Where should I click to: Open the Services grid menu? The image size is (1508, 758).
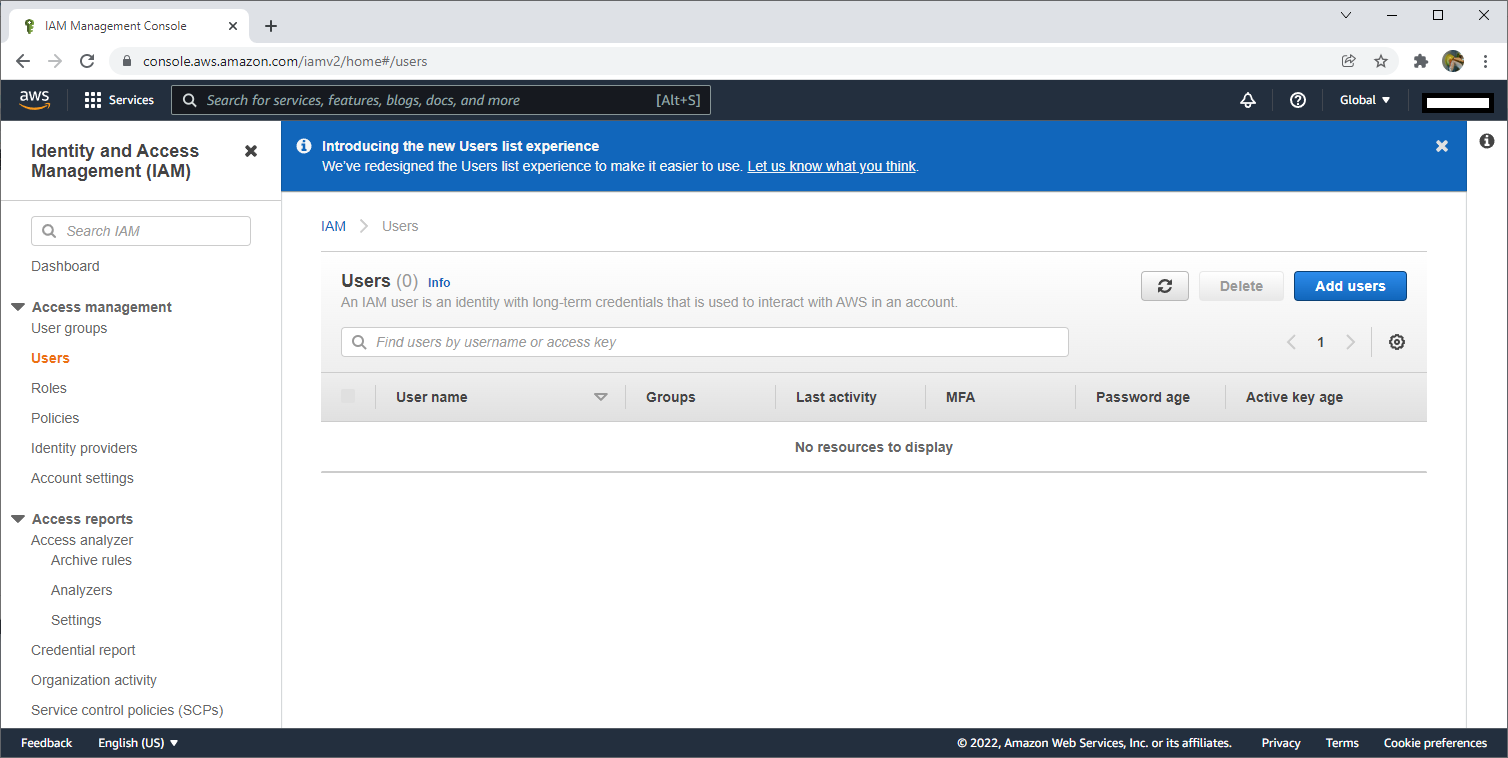119,100
